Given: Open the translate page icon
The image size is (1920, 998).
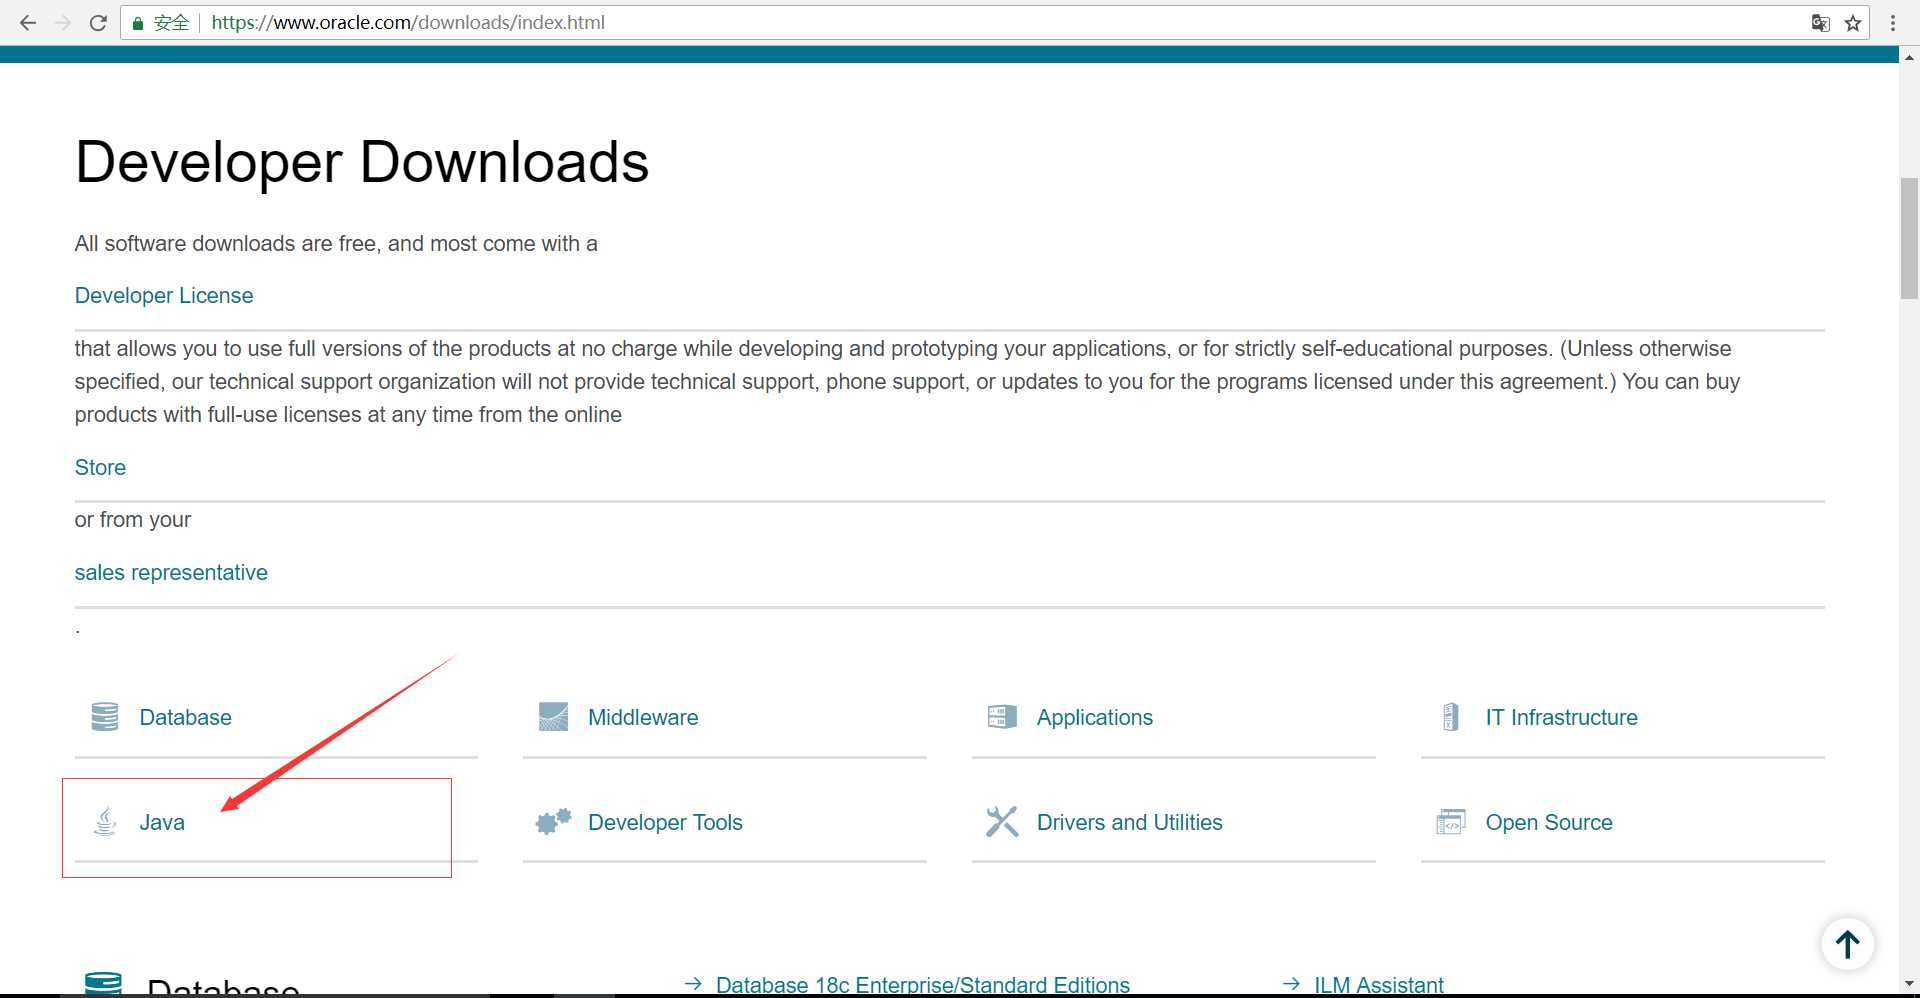Looking at the screenshot, I should [x=1821, y=22].
